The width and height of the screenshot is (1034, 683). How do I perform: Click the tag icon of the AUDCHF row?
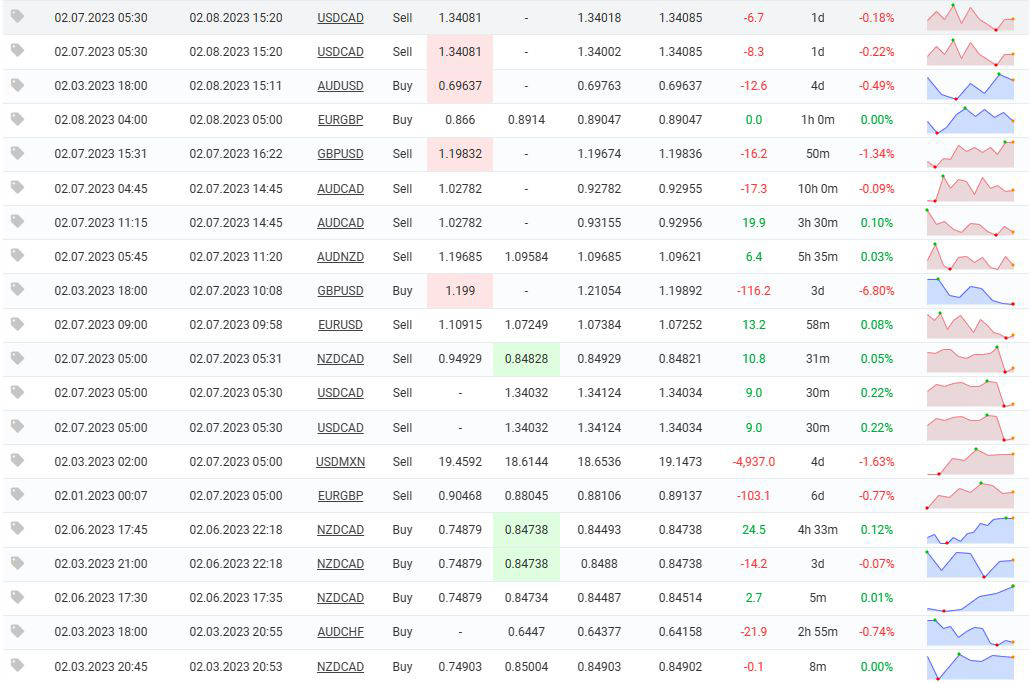[x=18, y=631]
